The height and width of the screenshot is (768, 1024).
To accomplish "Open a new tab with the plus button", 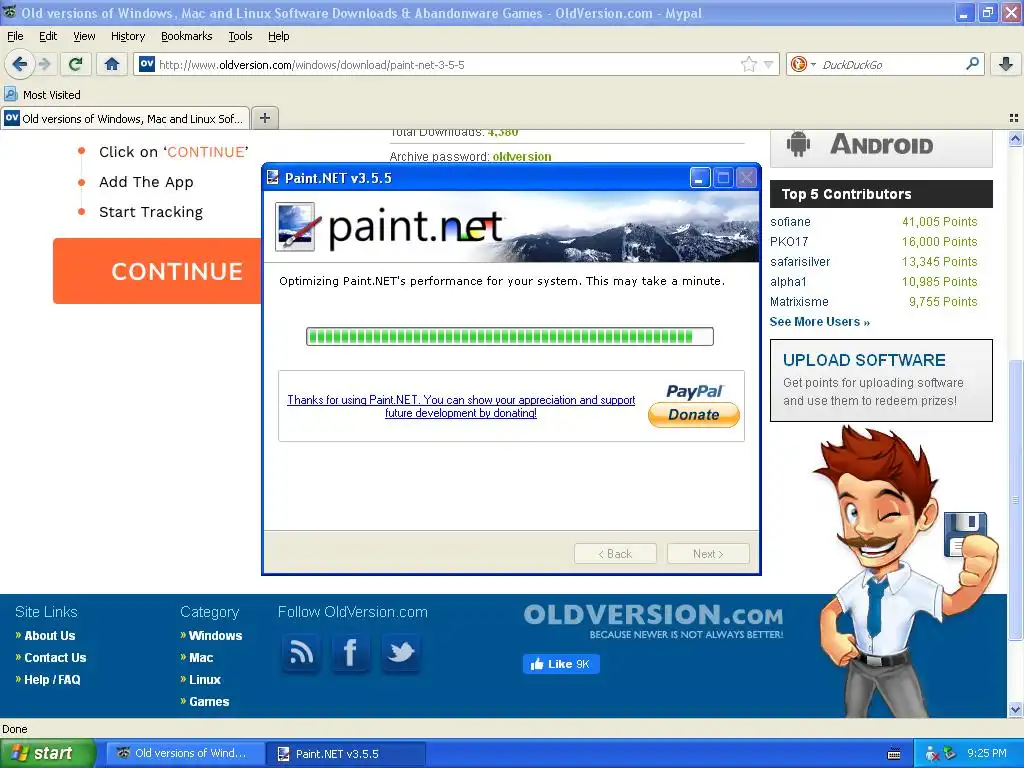I will [264, 118].
